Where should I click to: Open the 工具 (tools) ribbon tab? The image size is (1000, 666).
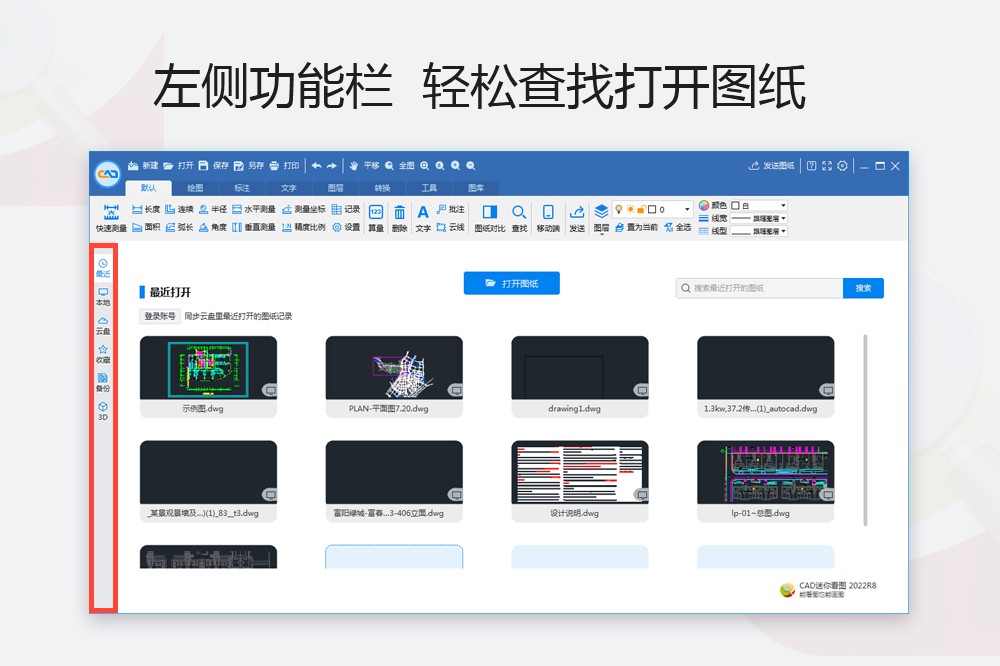pos(430,186)
